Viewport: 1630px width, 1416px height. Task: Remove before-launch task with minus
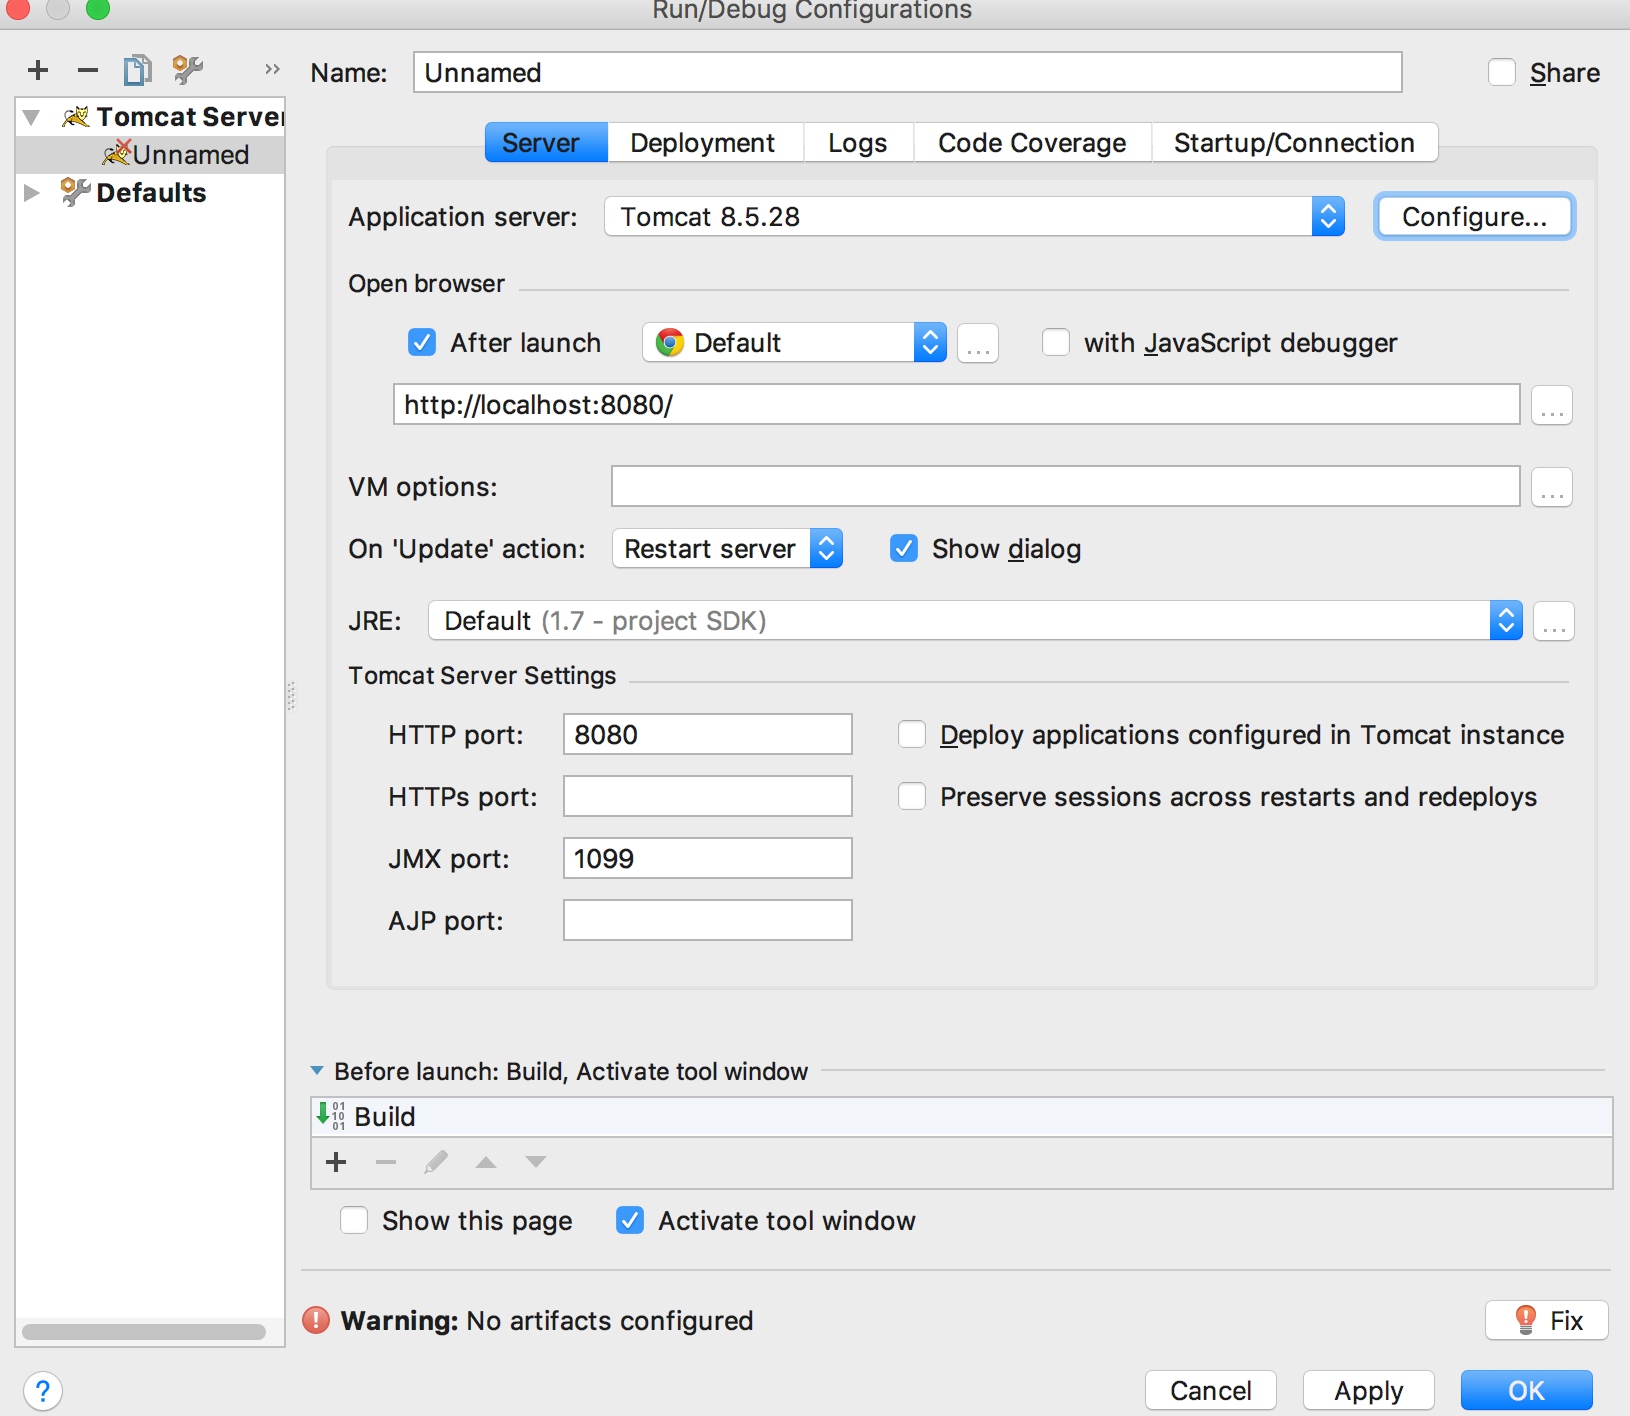[x=386, y=1162]
